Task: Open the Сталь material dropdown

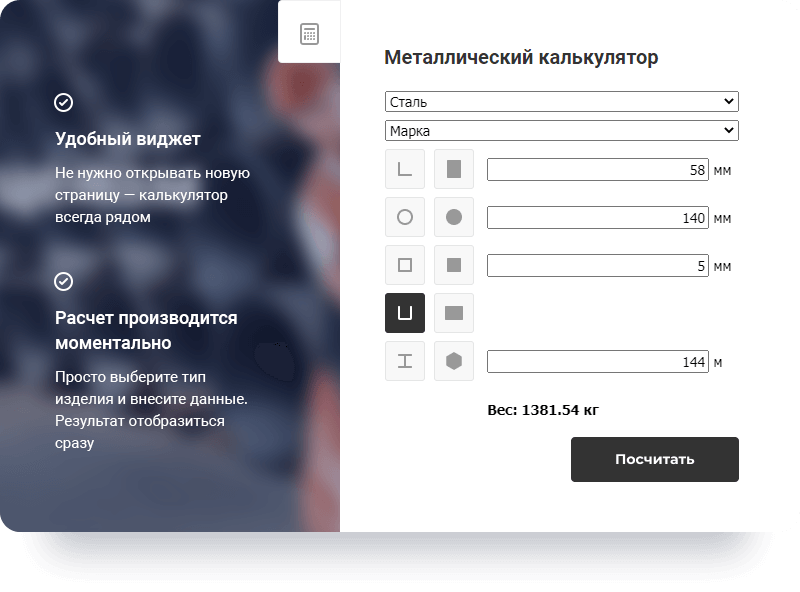Action: tap(562, 101)
